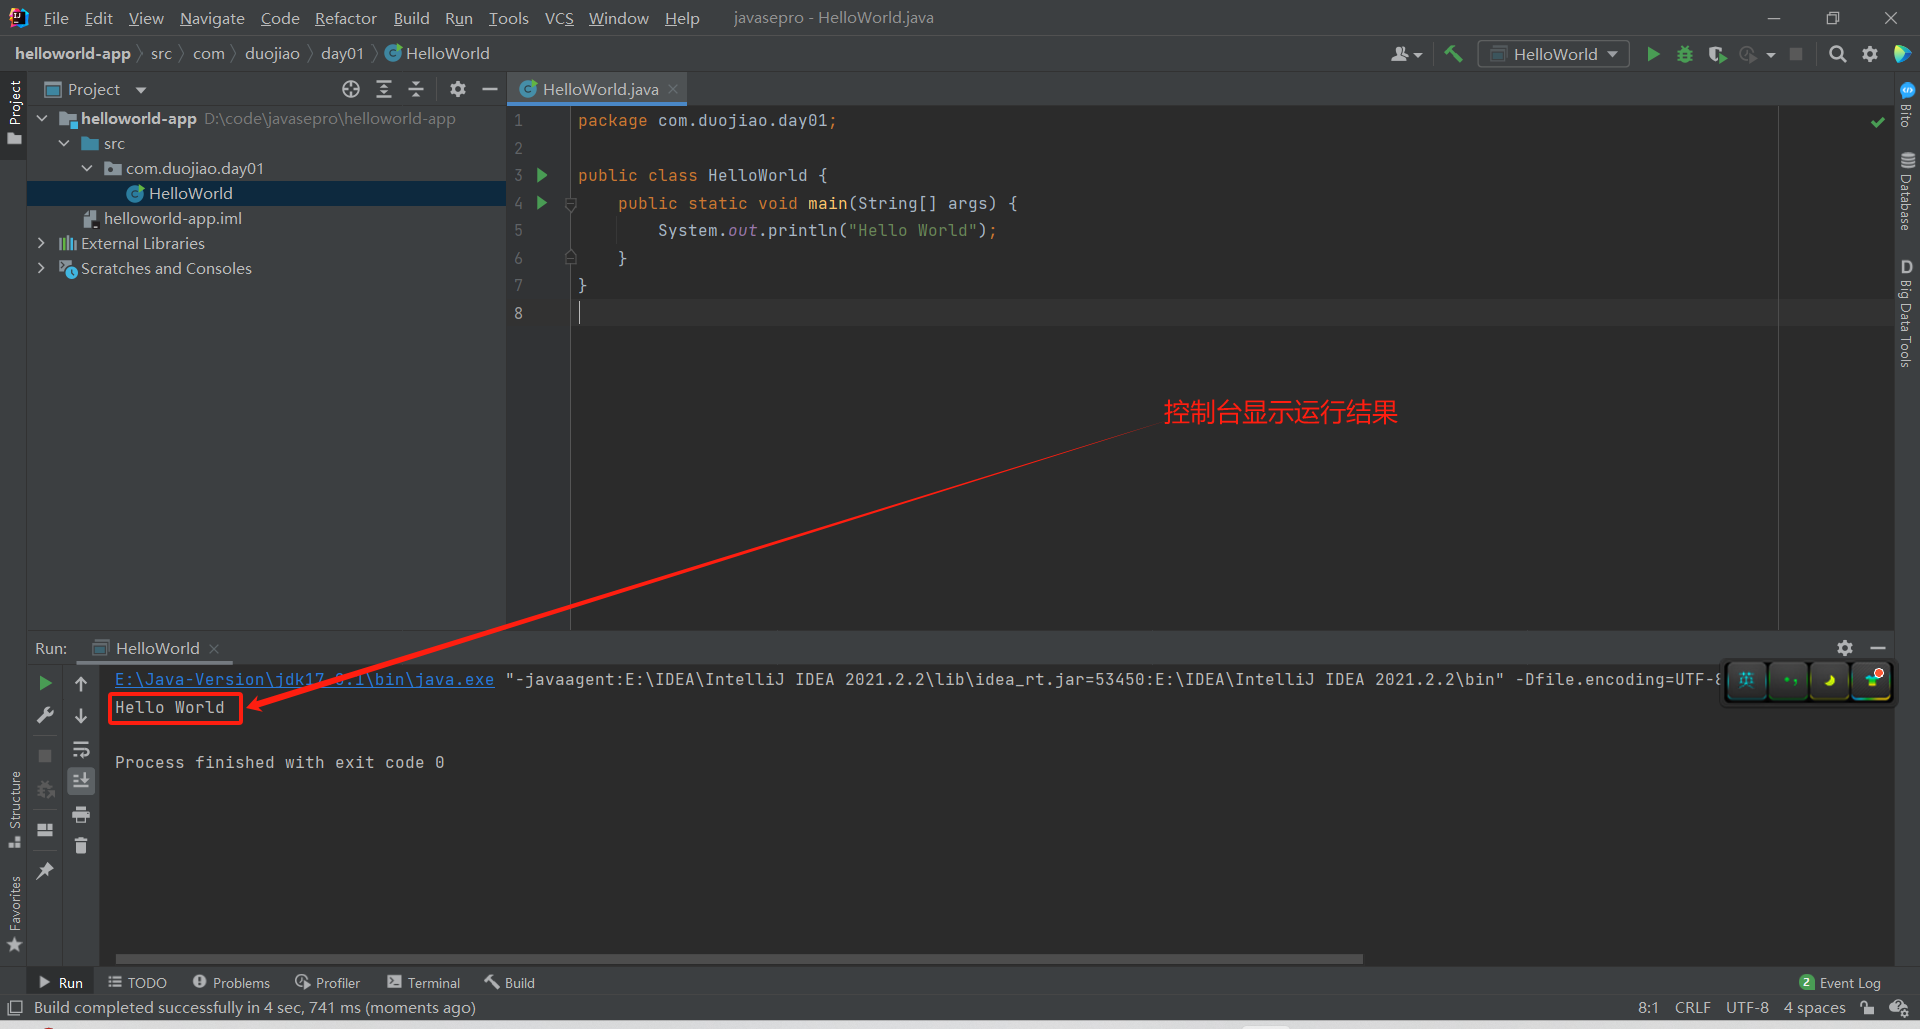Open HelloWorld run configuration dropdown
1920x1029 pixels.
click(x=1554, y=54)
